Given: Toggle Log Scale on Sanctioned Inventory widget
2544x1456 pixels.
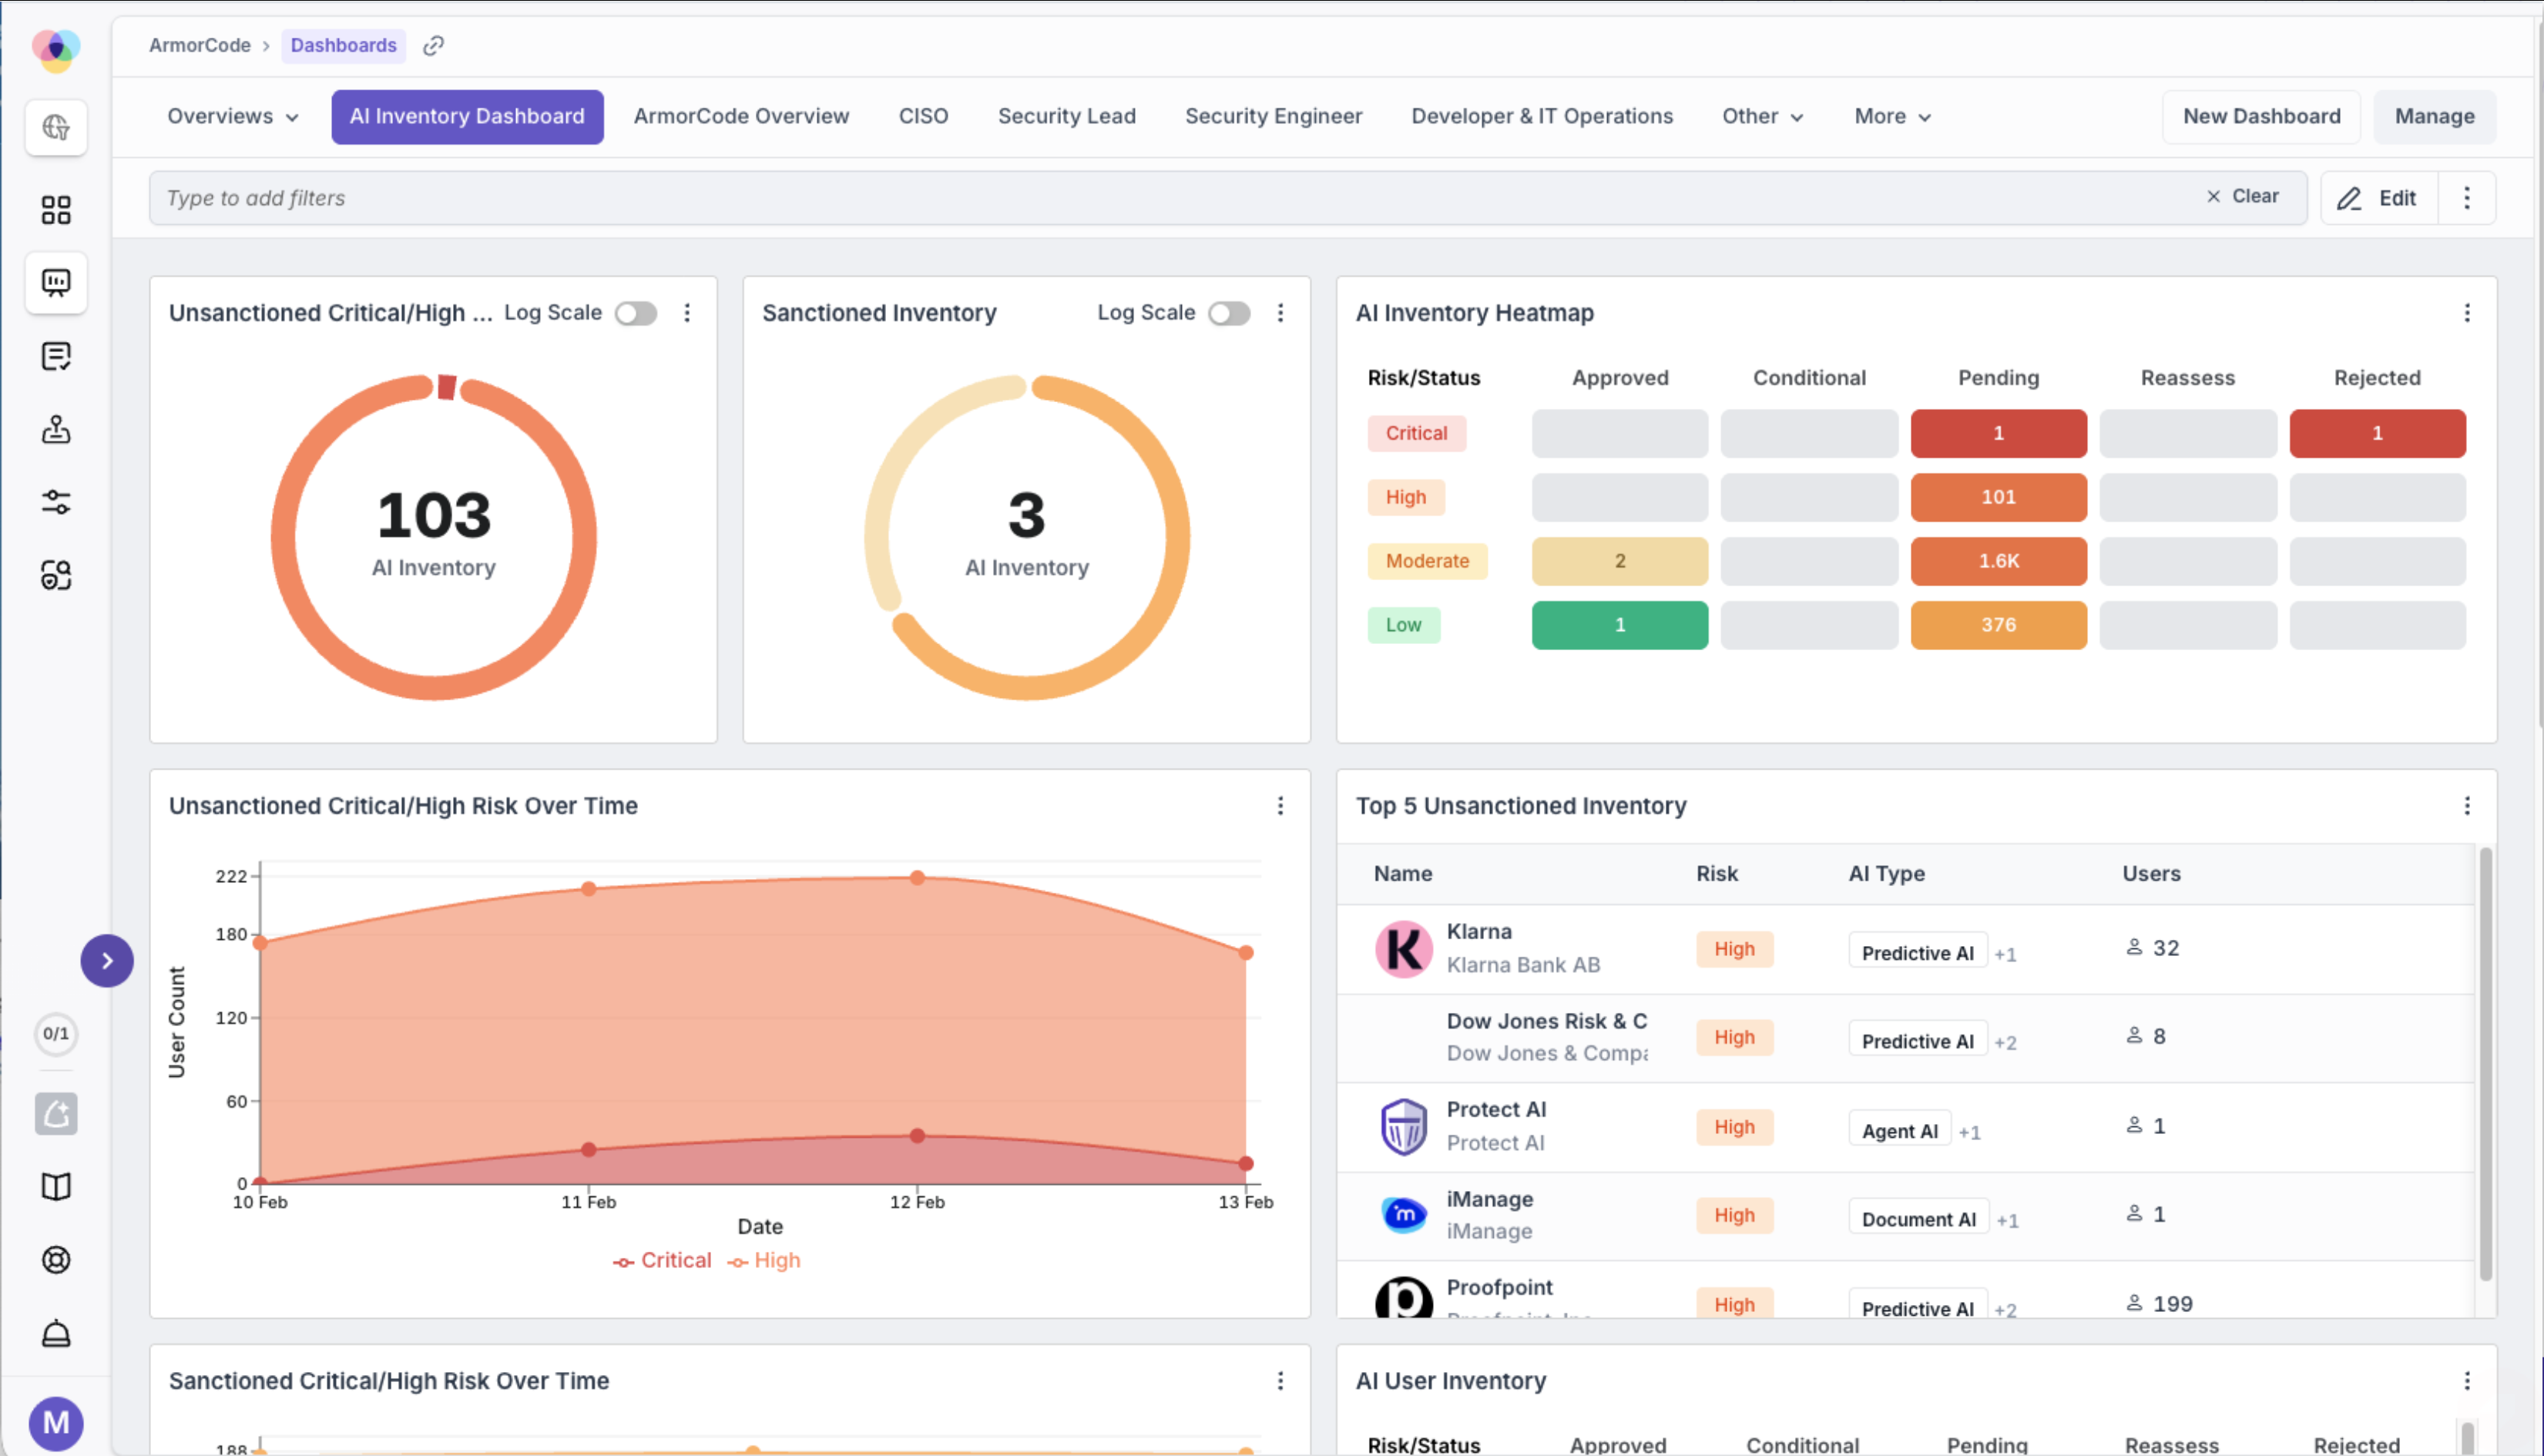Looking at the screenshot, I should [1229, 313].
